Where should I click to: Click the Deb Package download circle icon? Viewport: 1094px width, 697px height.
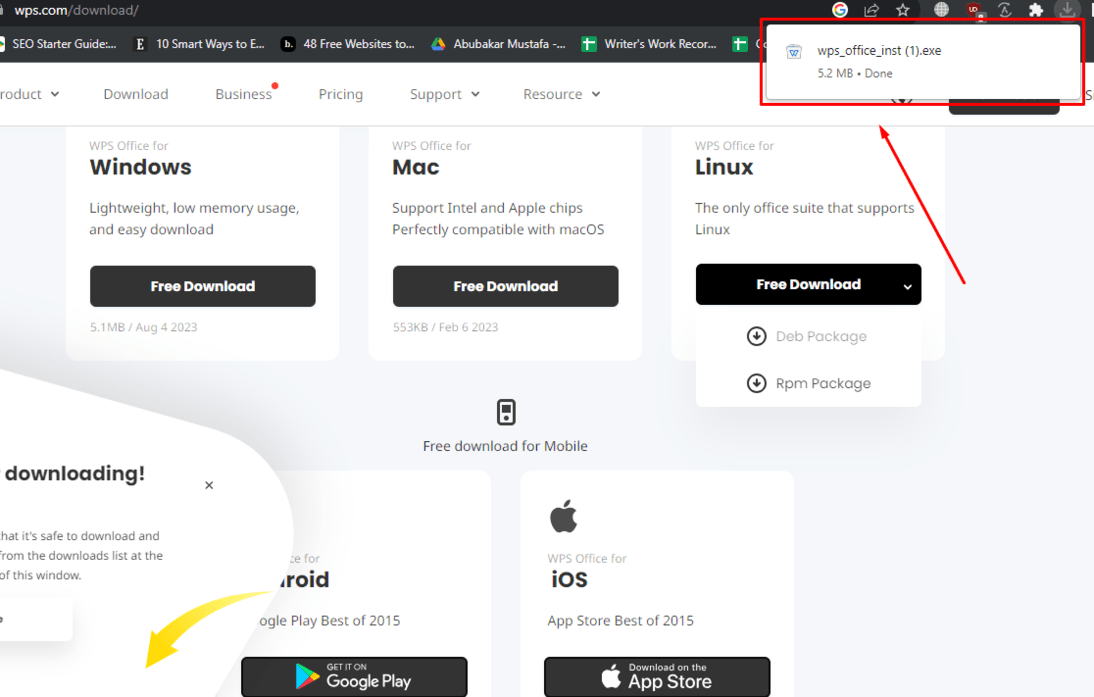pos(757,336)
